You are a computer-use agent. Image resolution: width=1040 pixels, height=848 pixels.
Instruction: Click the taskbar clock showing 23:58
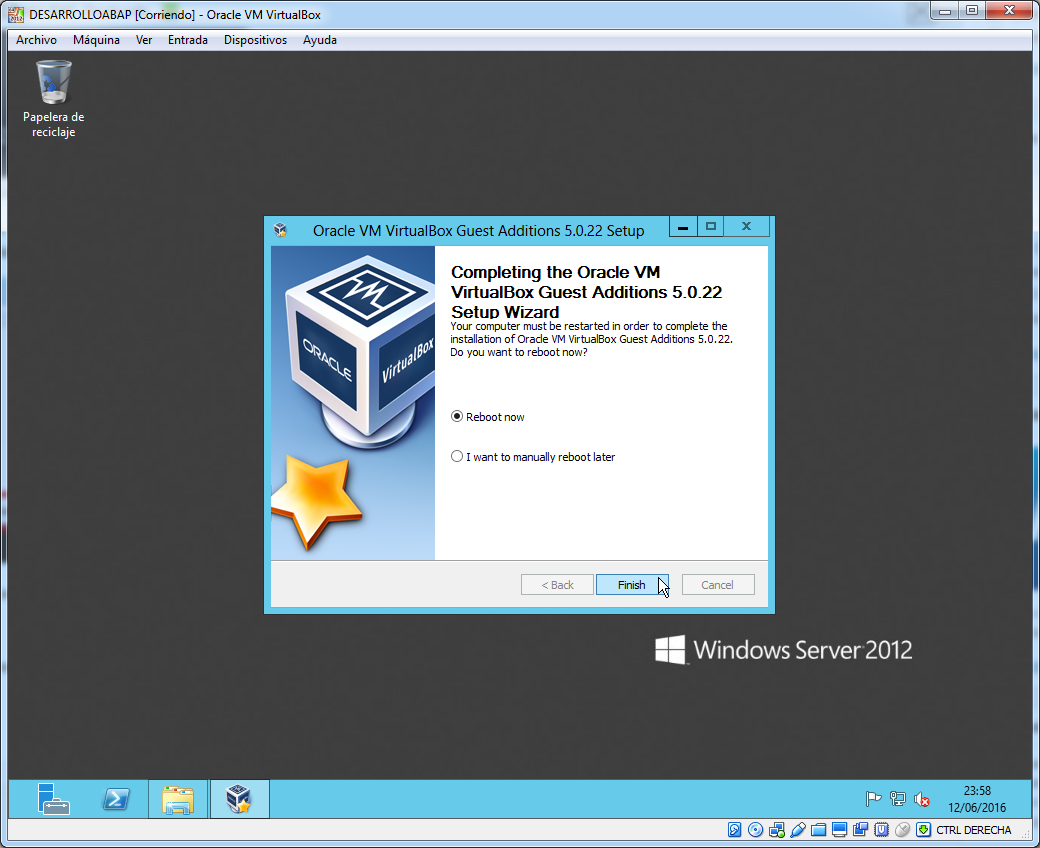977,799
